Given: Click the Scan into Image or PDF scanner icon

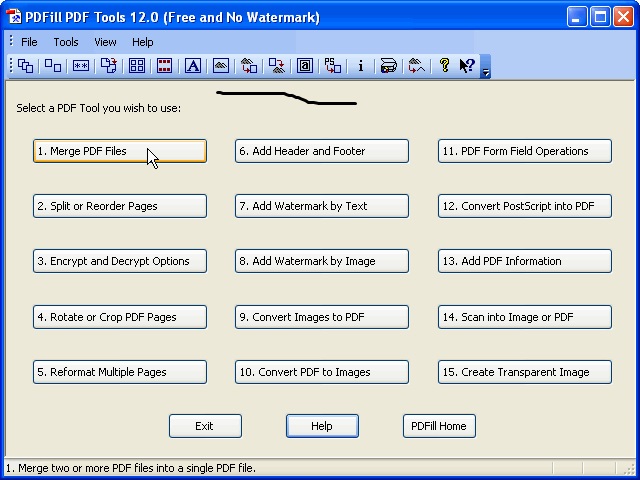Looking at the screenshot, I should pyautogui.click(x=389, y=65).
